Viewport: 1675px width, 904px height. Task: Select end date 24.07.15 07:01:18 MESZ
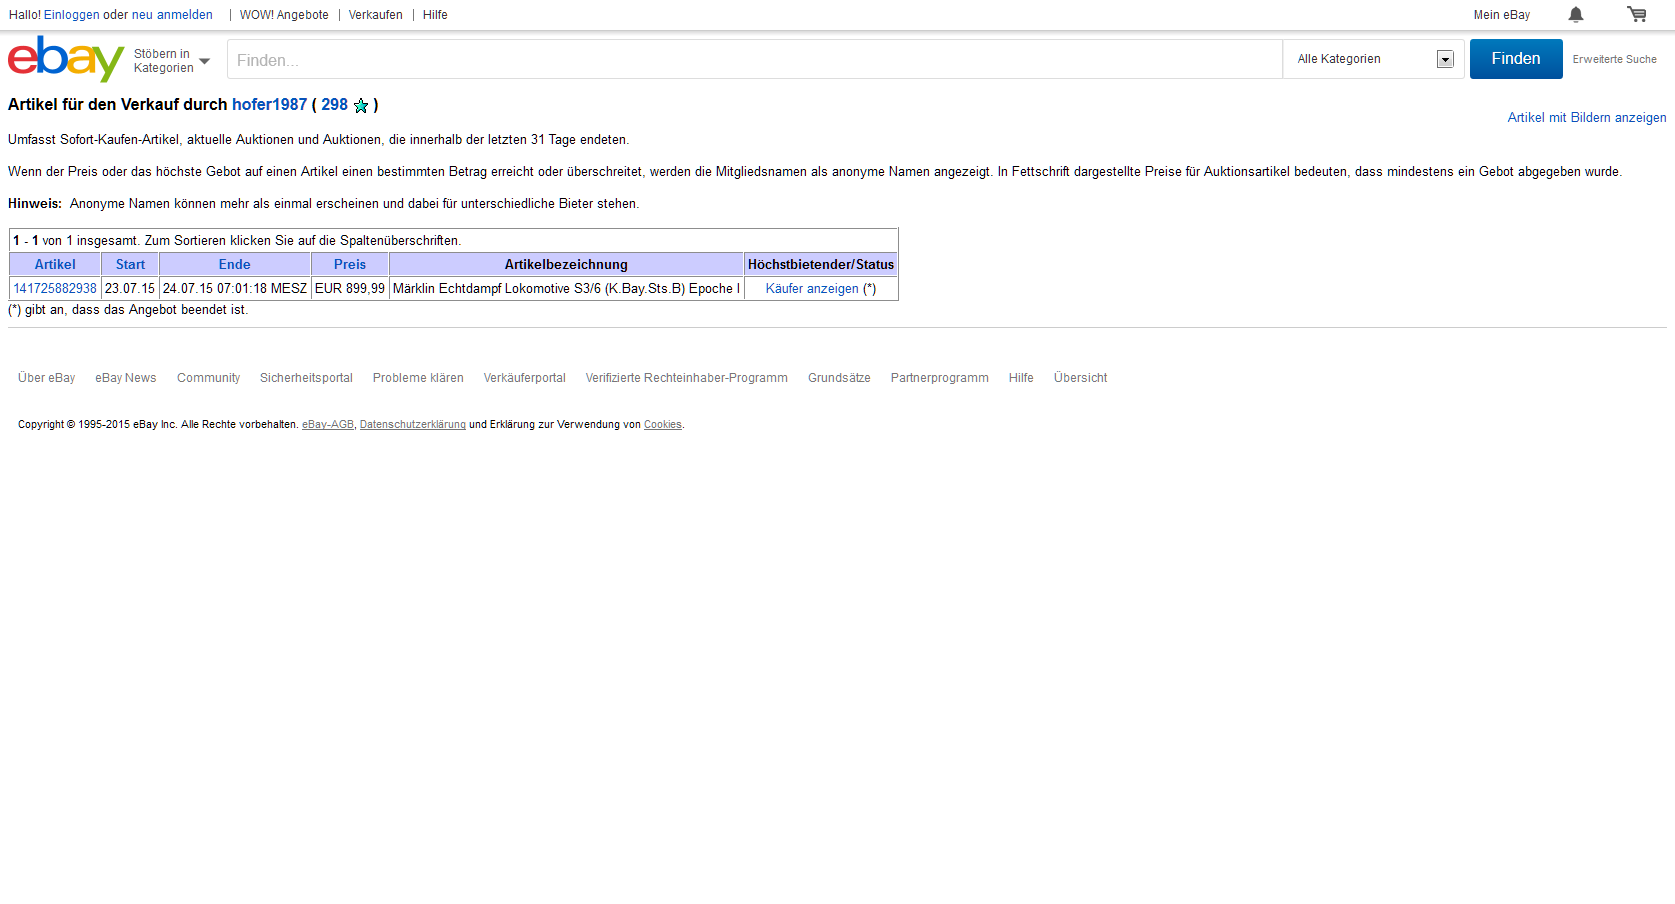(x=235, y=288)
